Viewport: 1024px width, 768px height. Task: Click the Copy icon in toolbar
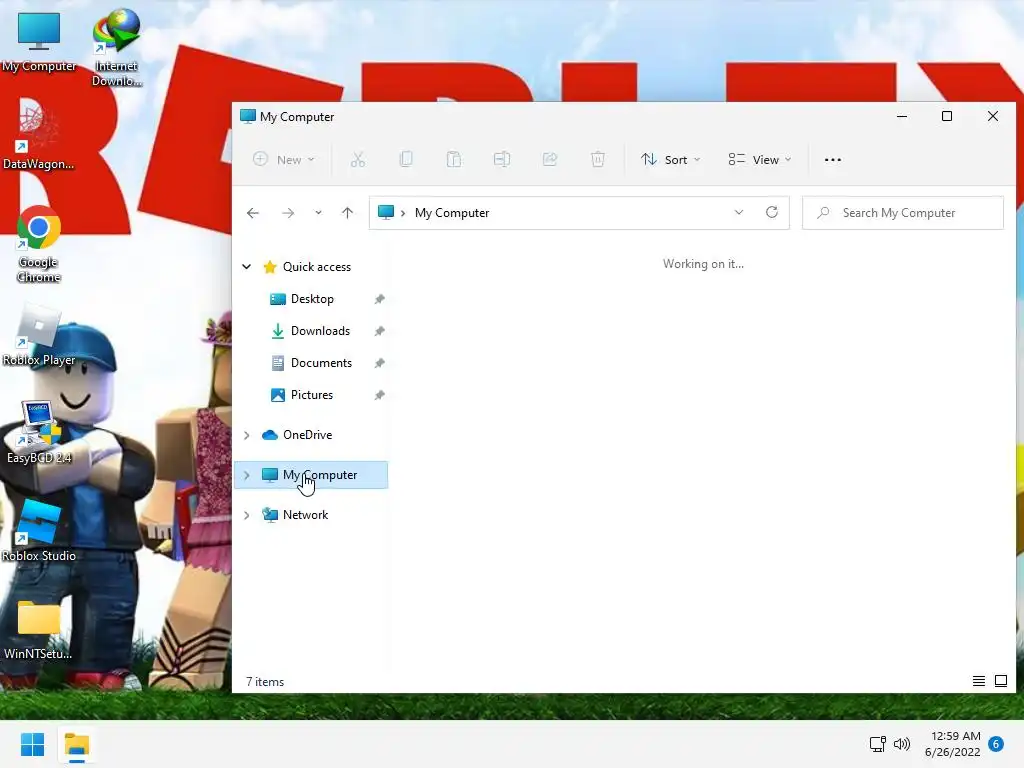point(406,159)
